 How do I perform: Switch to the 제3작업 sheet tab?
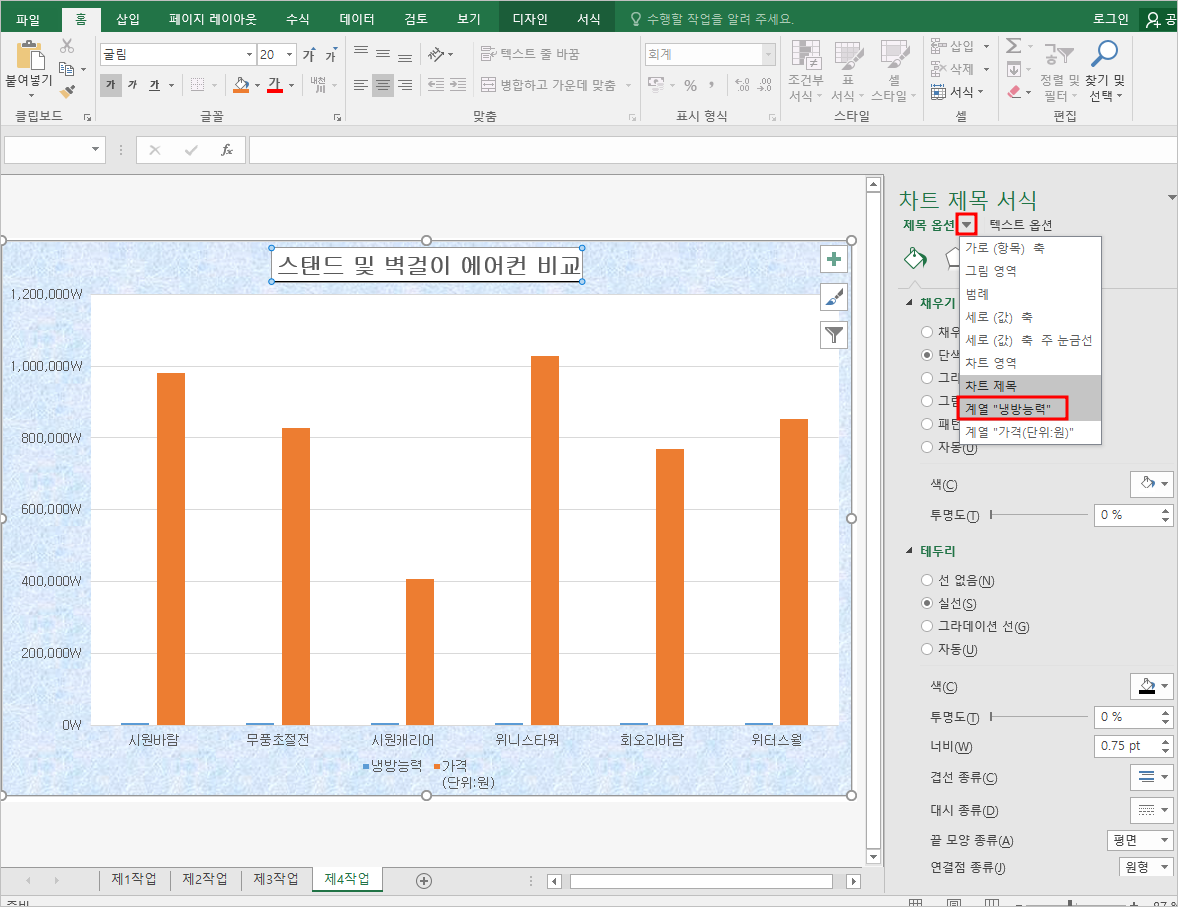click(x=276, y=879)
